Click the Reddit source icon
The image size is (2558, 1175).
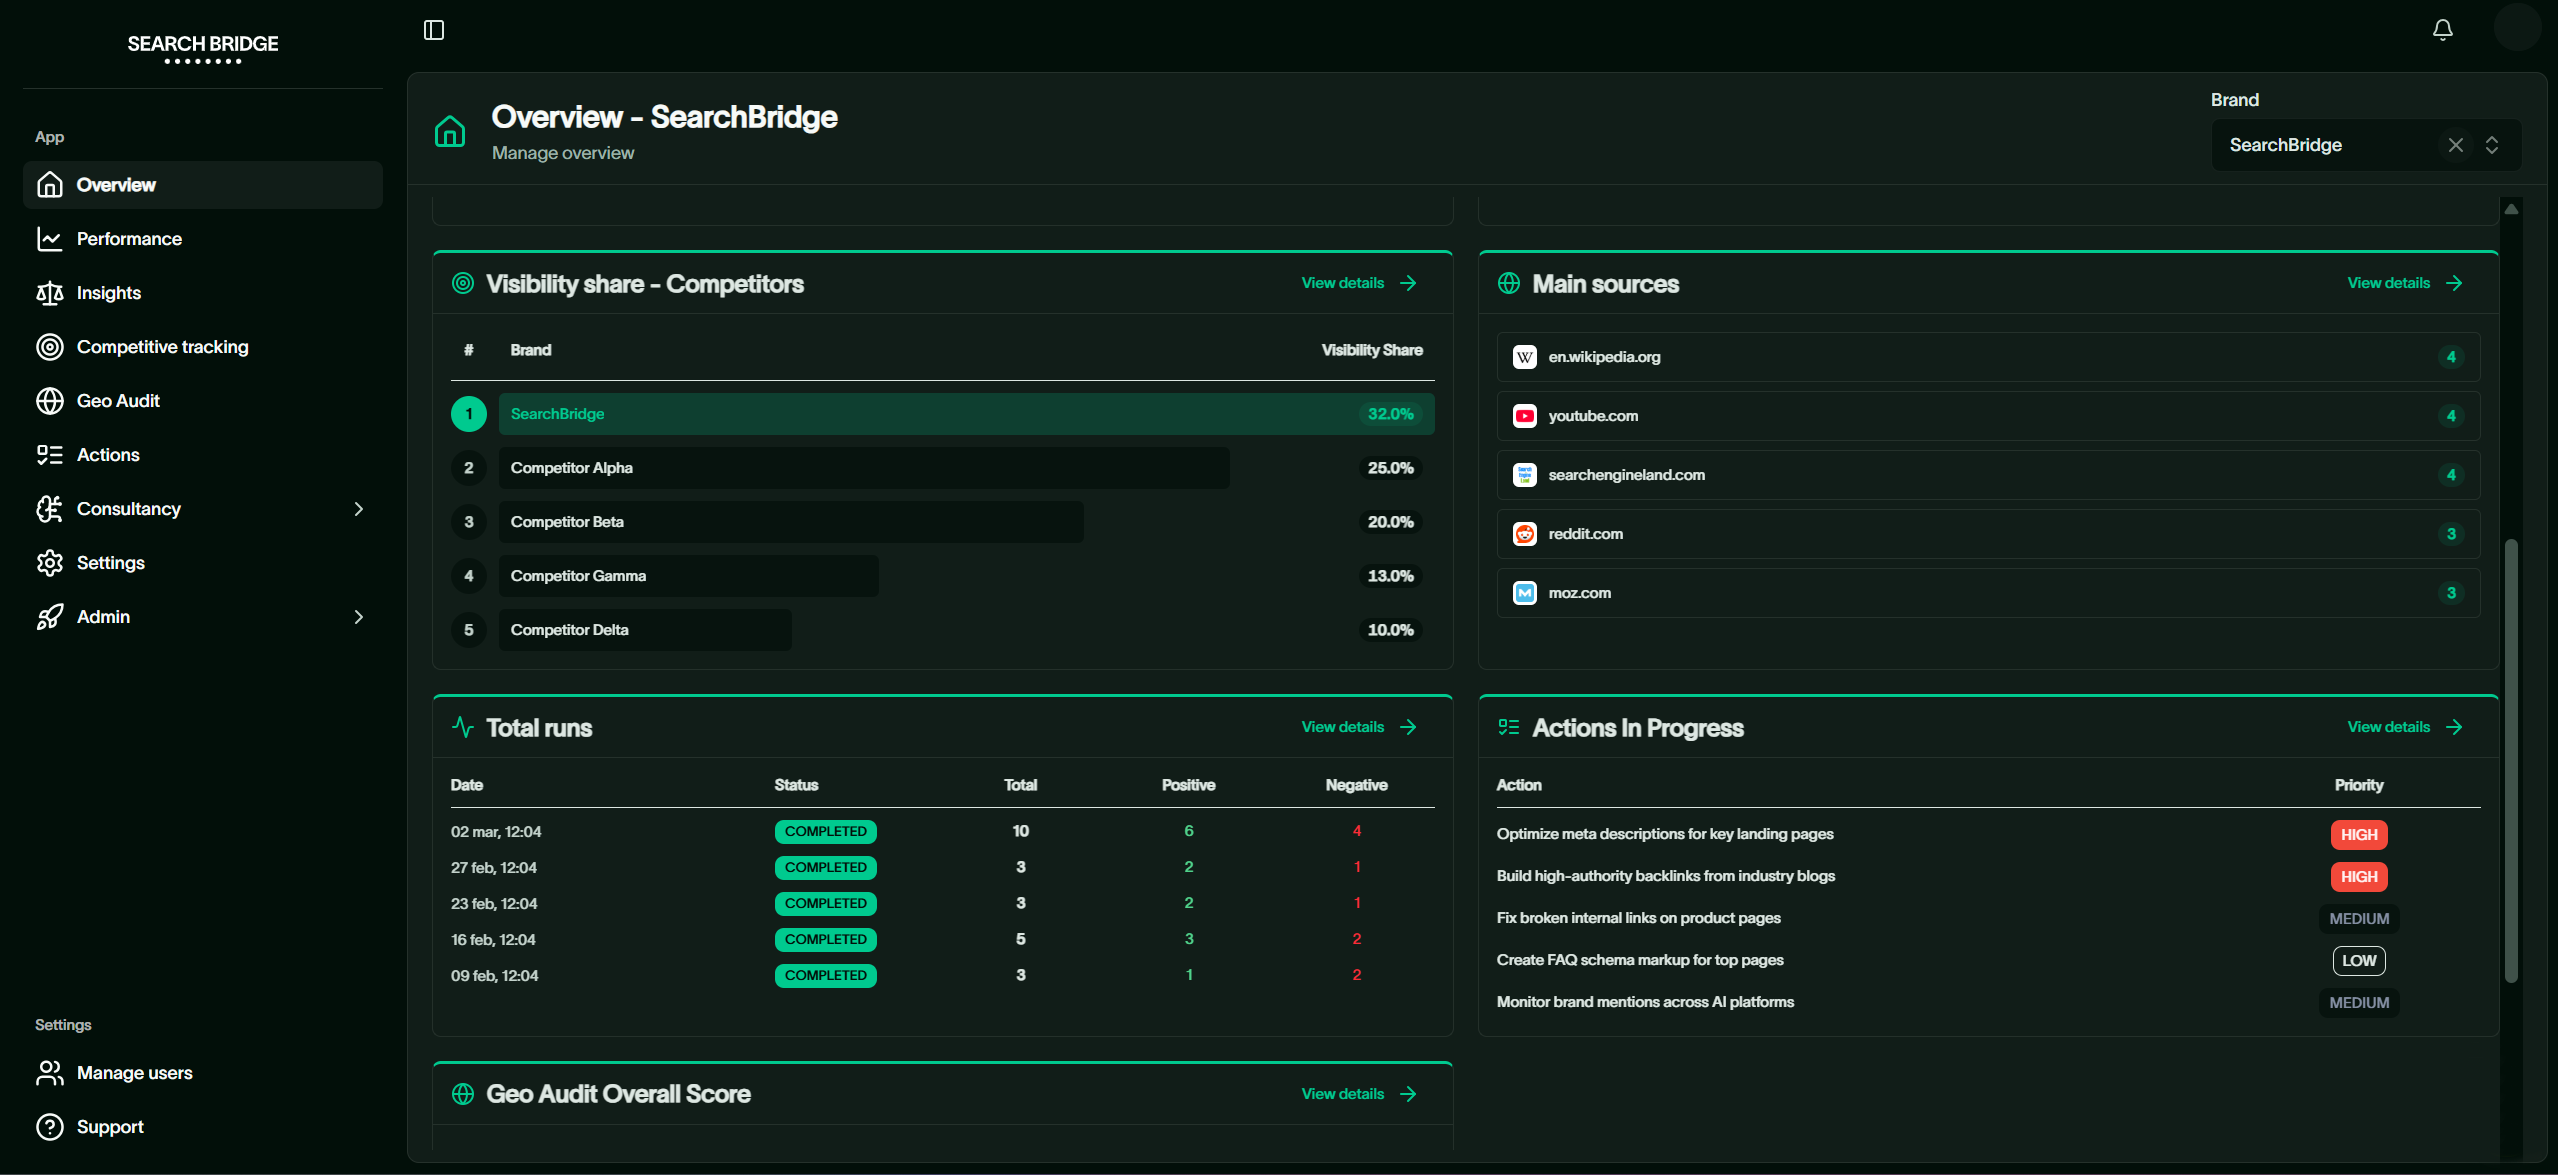1524,534
